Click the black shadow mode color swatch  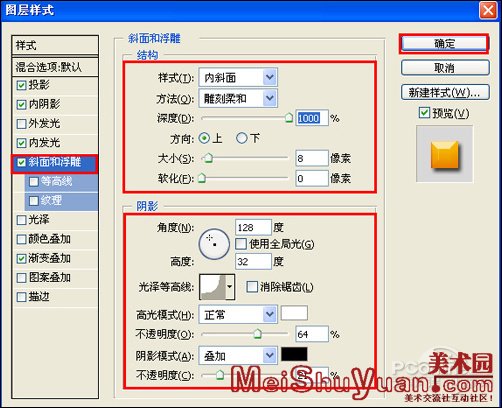[x=294, y=354]
